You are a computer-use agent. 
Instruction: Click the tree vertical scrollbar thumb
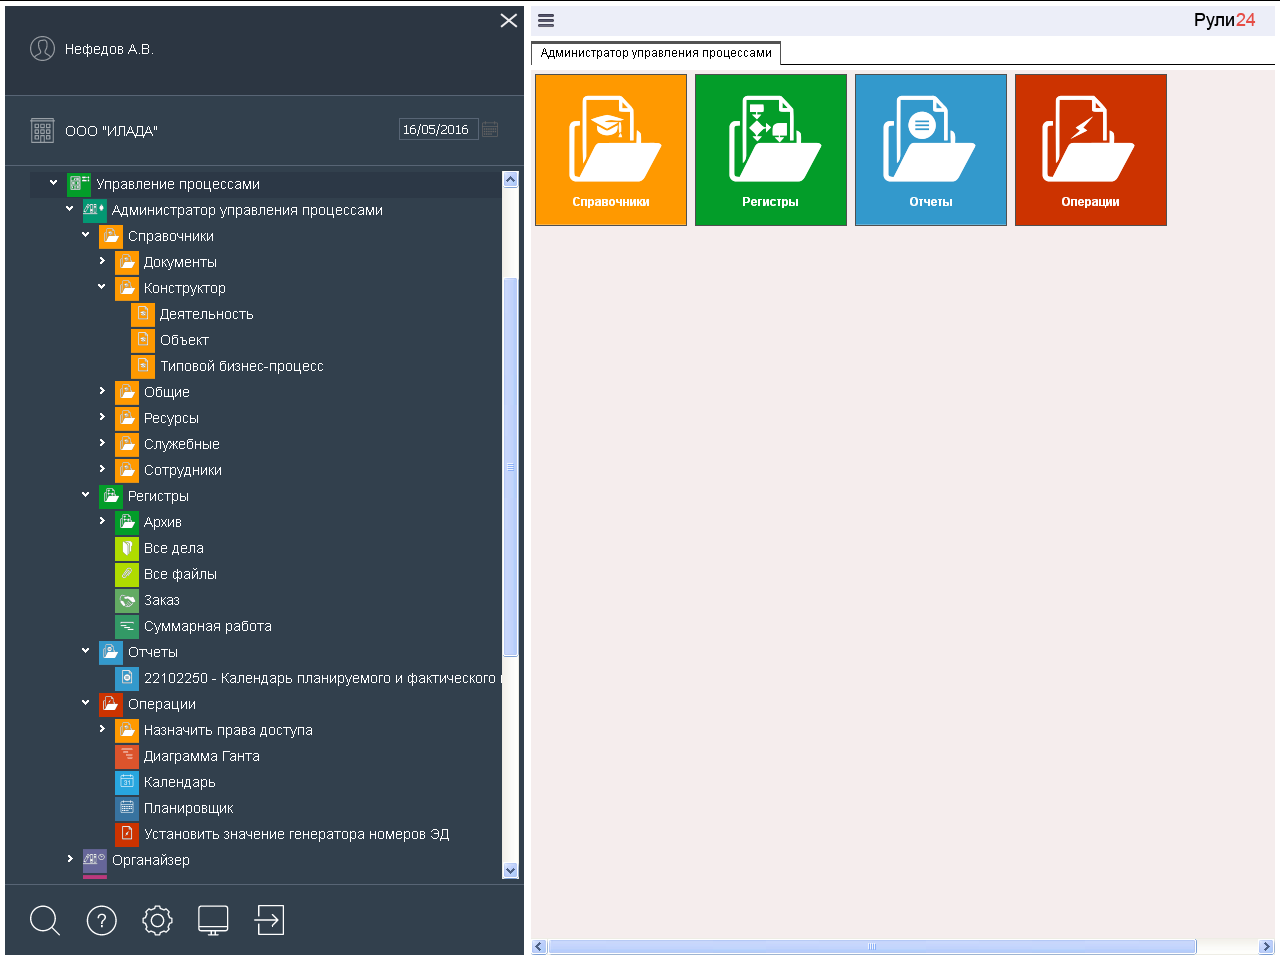click(x=510, y=467)
